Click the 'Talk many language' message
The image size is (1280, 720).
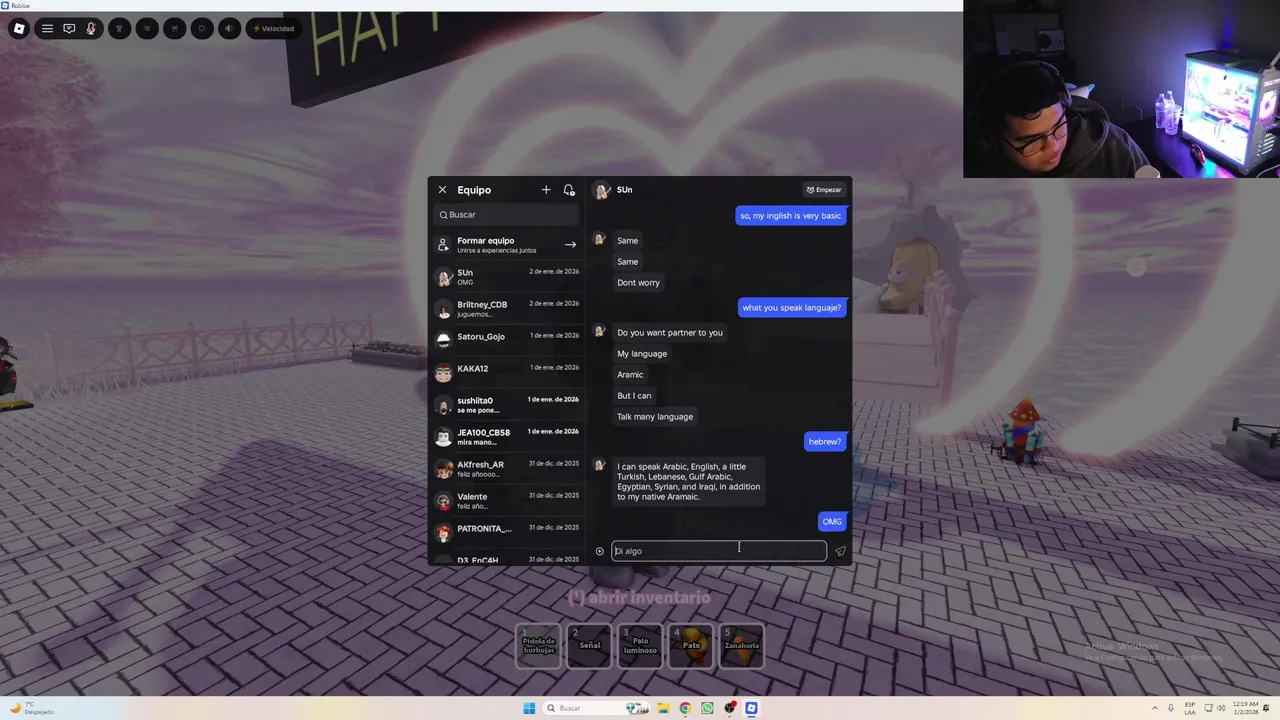click(655, 417)
